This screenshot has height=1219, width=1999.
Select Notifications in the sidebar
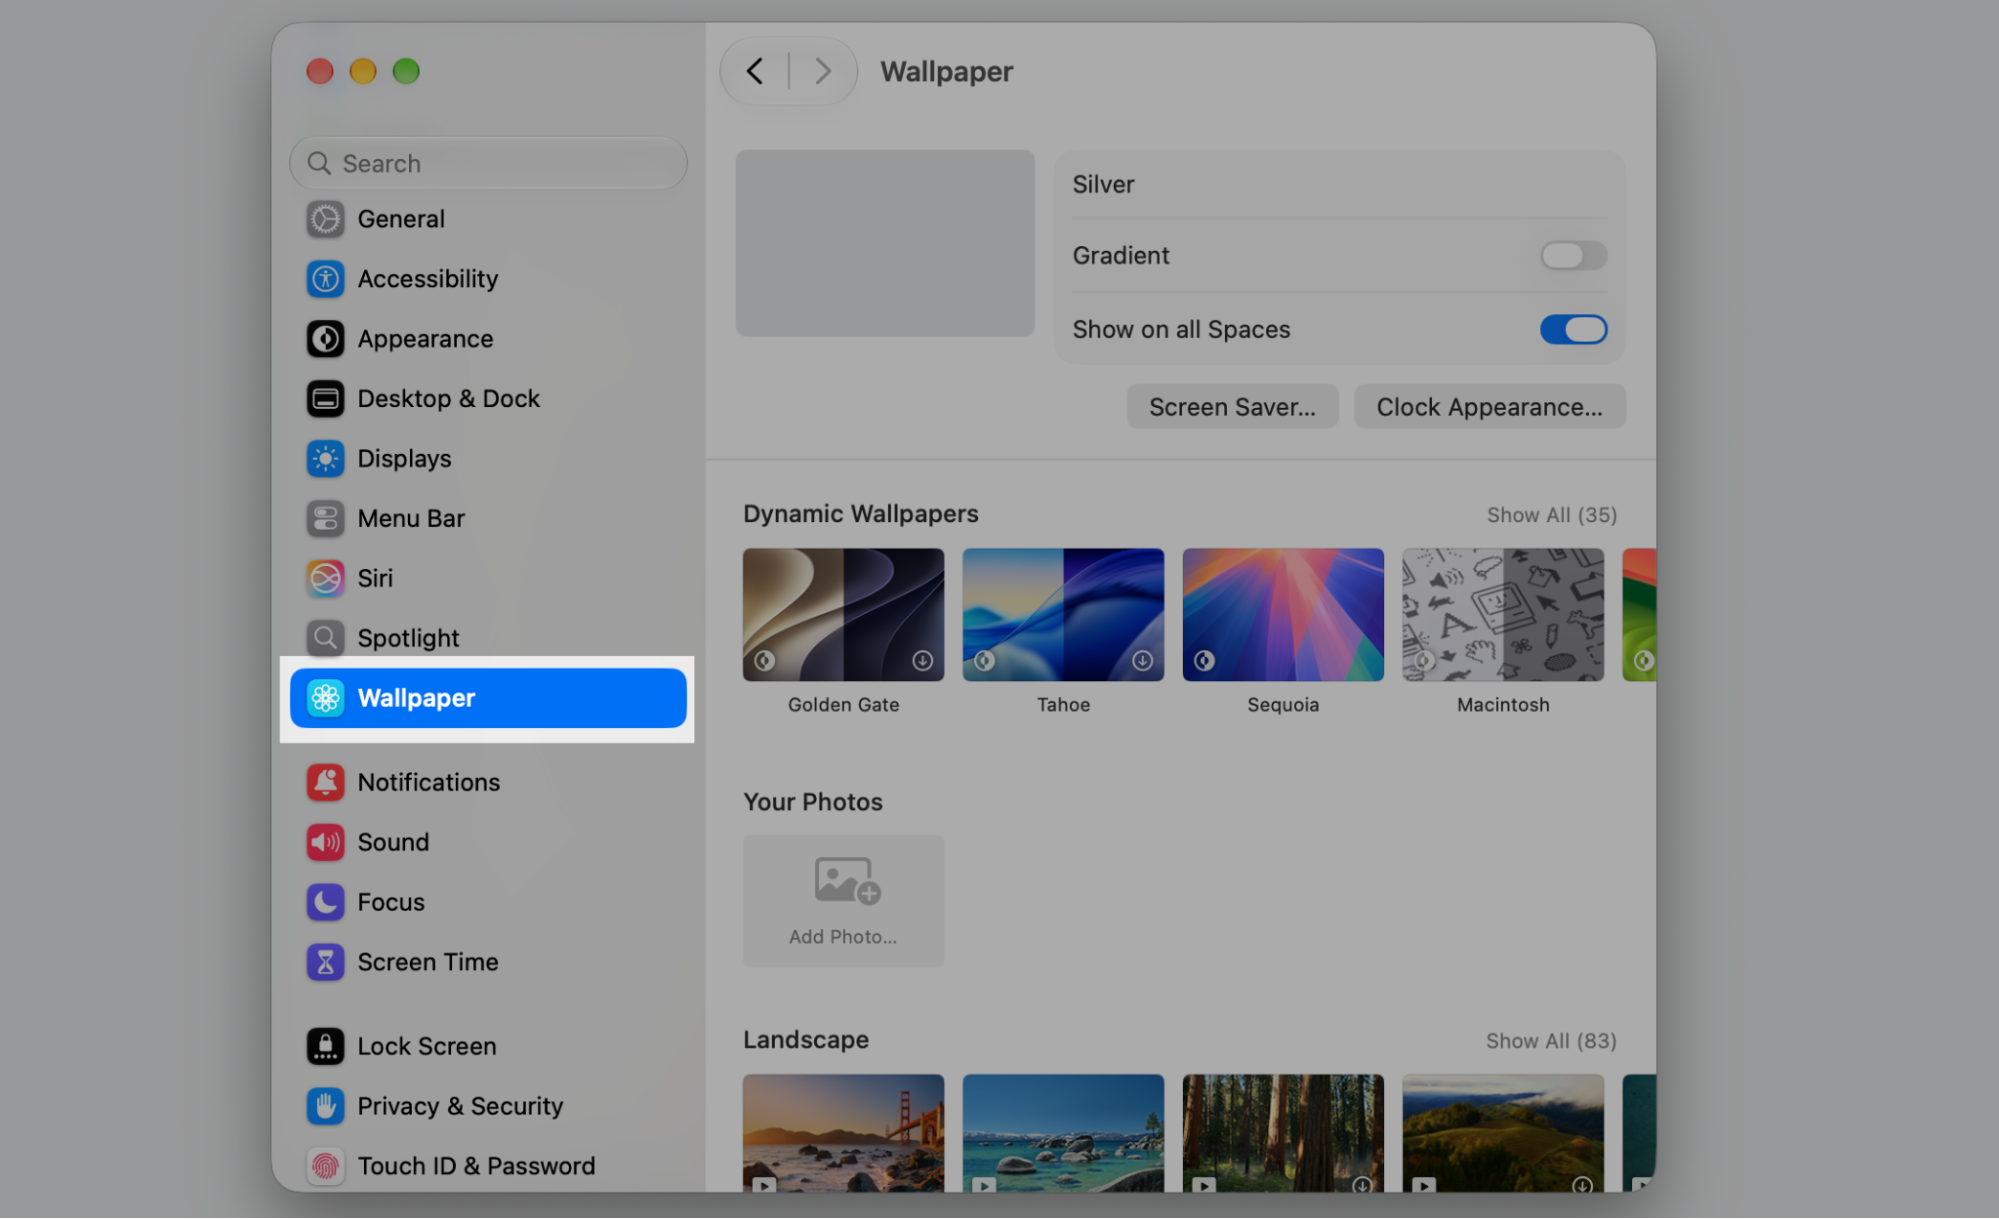(x=487, y=783)
